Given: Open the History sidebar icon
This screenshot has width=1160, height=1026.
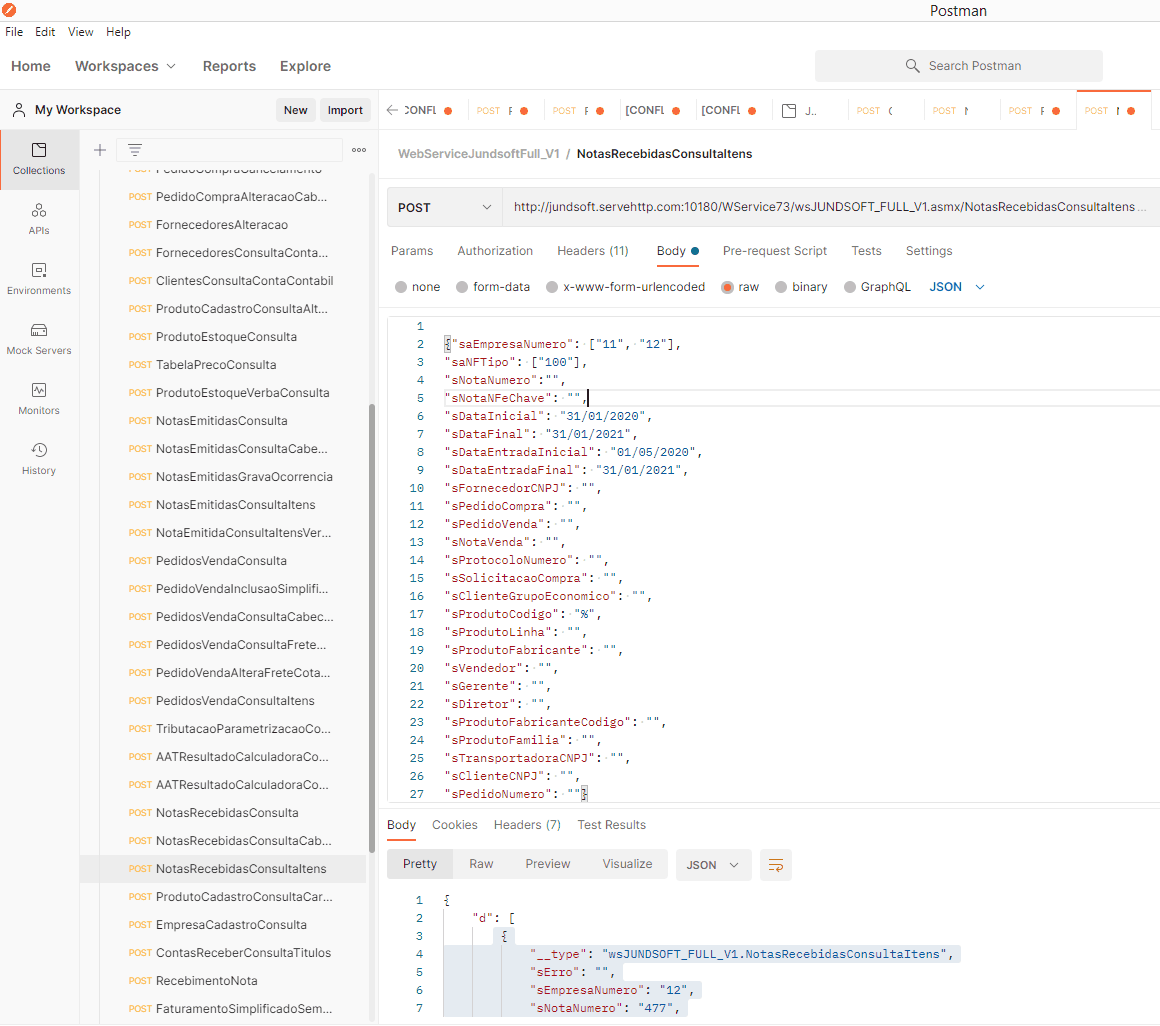Looking at the screenshot, I should 39,459.
